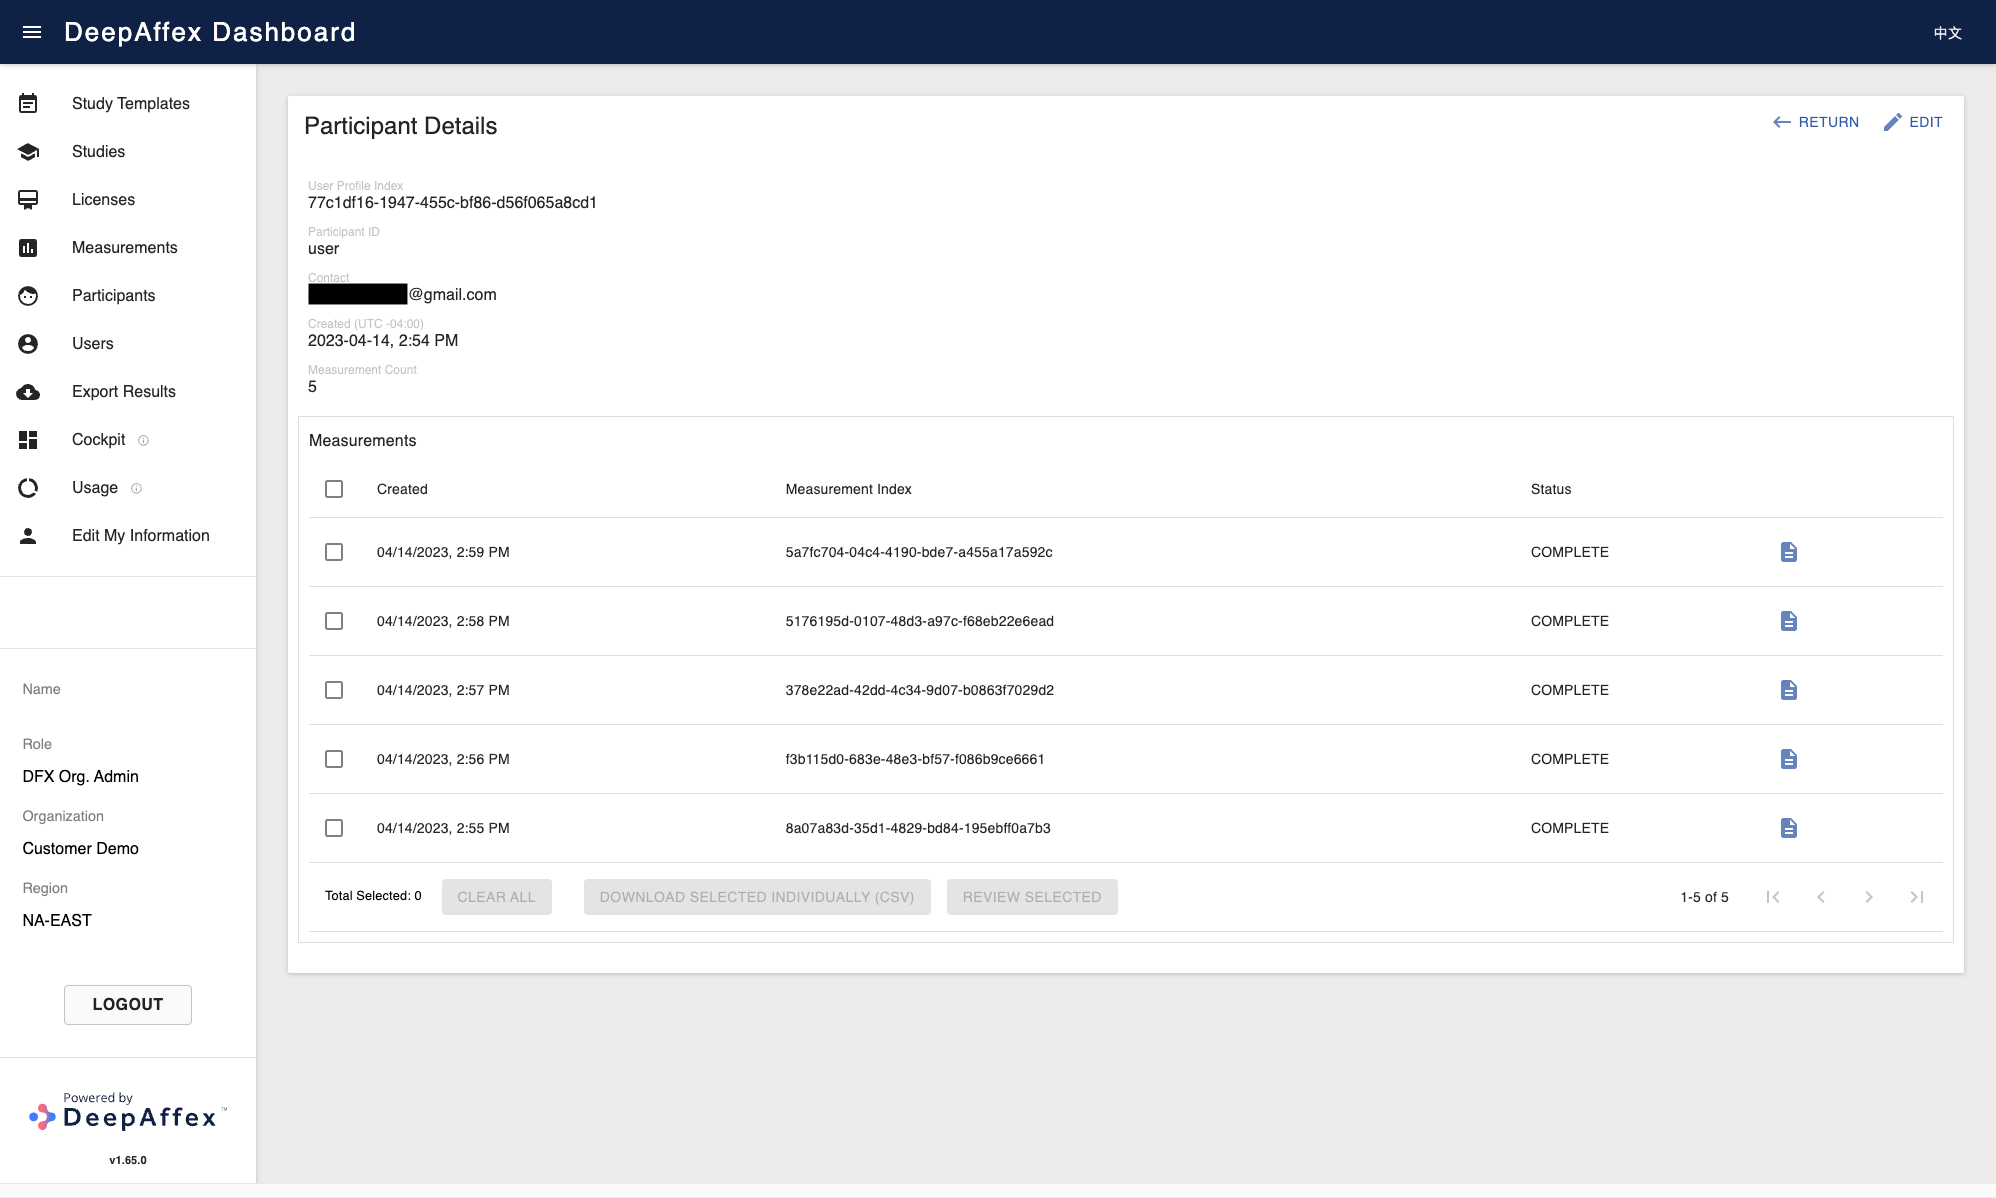The image size is (1996, 1198).
Task: Check the 04/14/2023, 2:57 PM measurement
Action: (334, 690)
